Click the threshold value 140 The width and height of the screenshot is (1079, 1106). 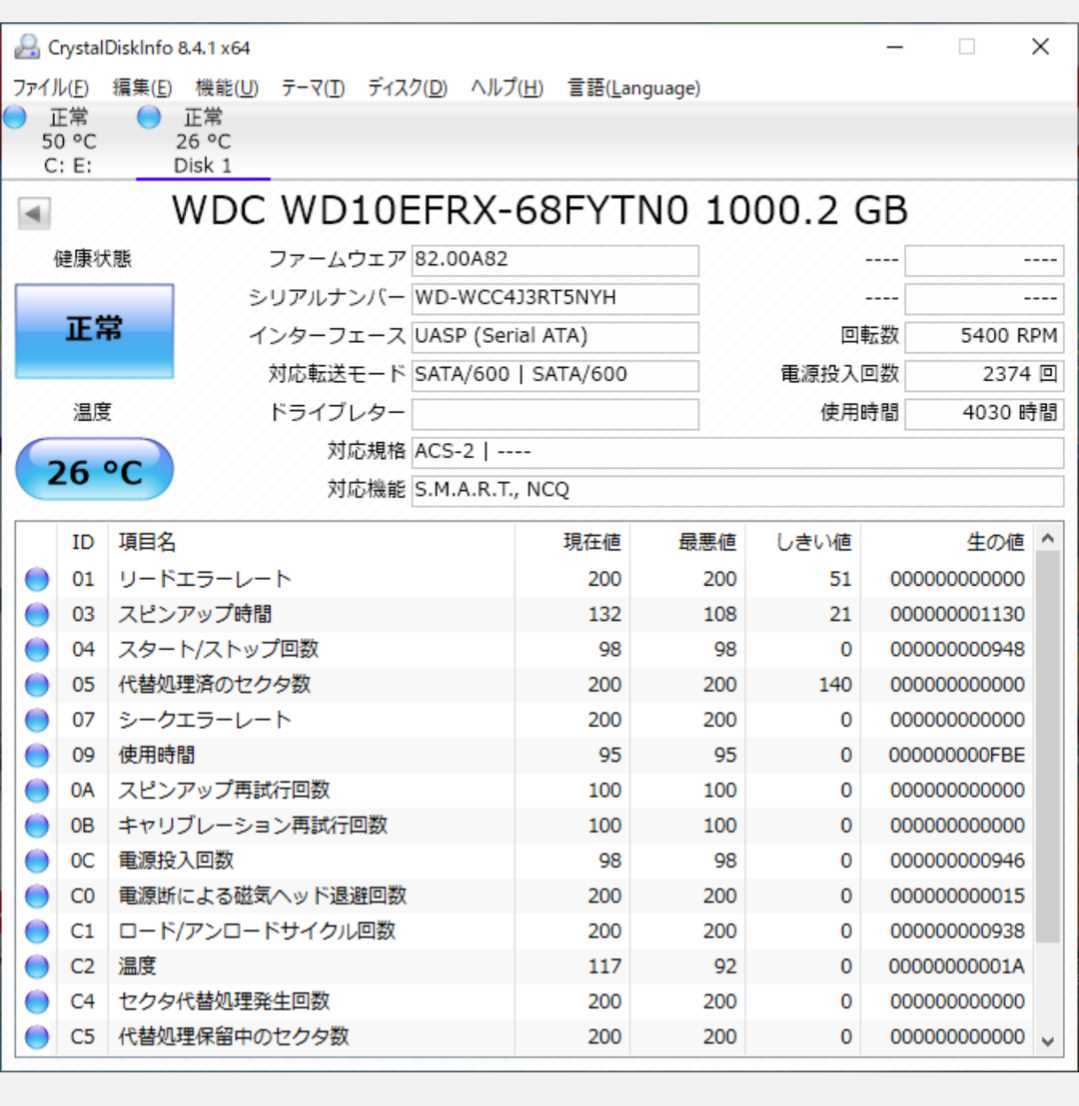(835, 685)
